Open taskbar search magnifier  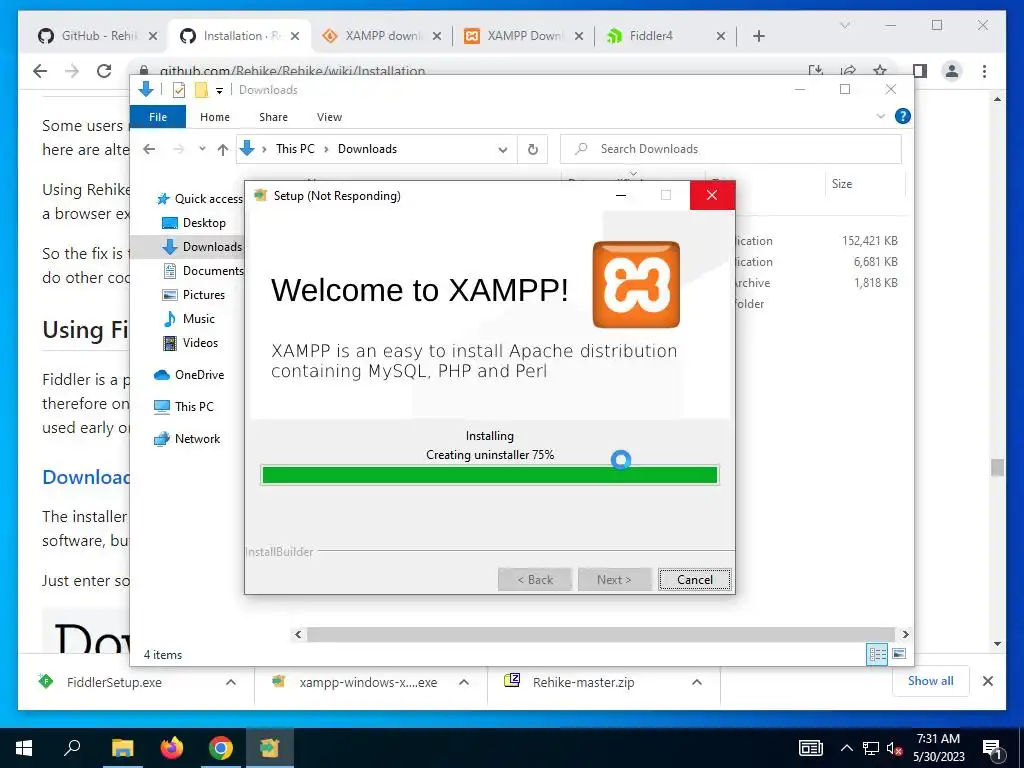72,748
